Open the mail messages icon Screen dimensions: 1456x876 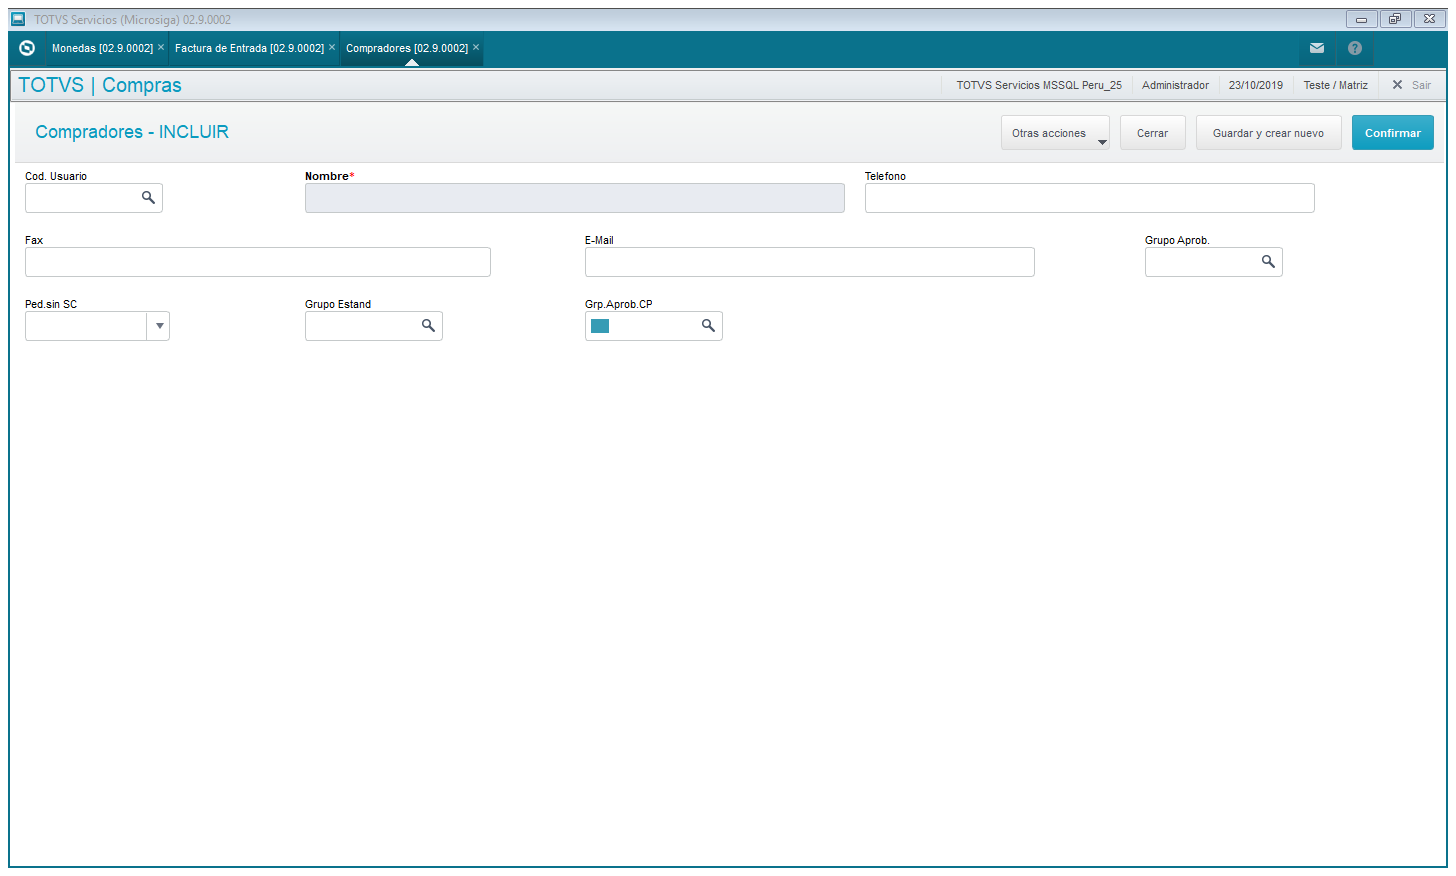click(1317, 48)
